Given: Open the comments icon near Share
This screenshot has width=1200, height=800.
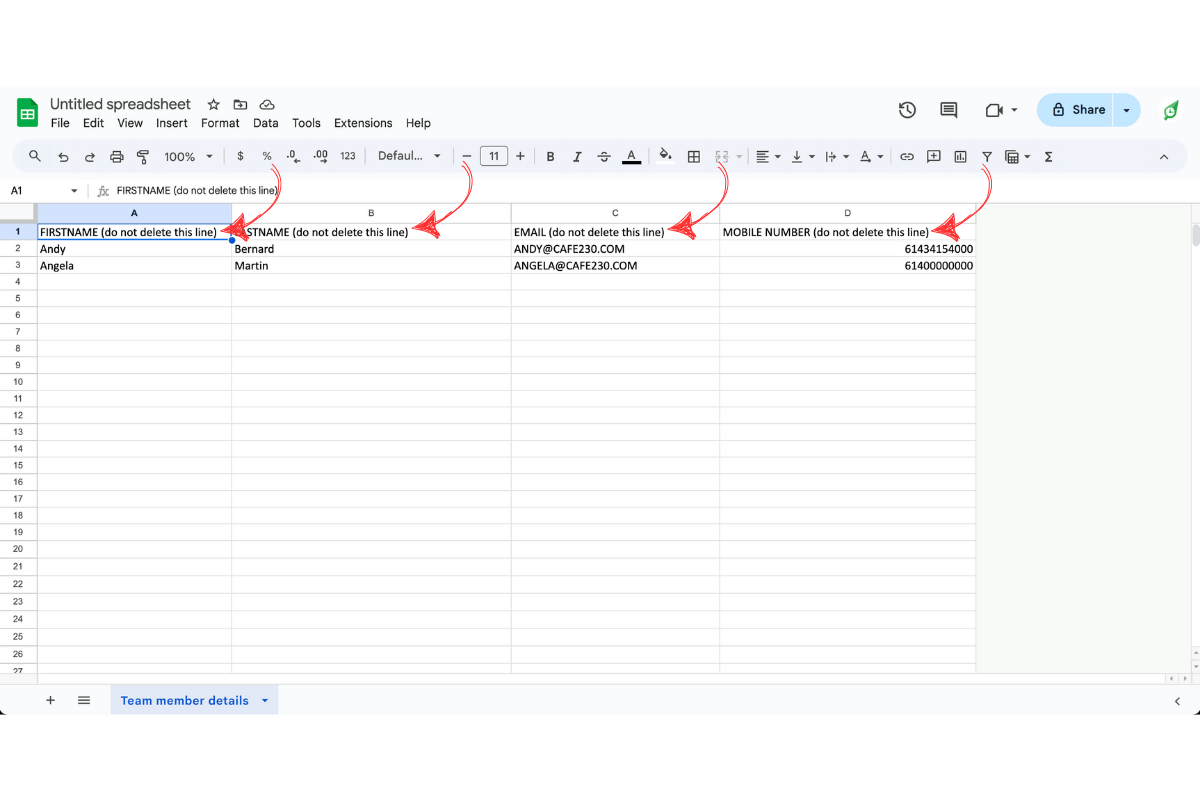Looking at the screenshot, I should (949, 110).
